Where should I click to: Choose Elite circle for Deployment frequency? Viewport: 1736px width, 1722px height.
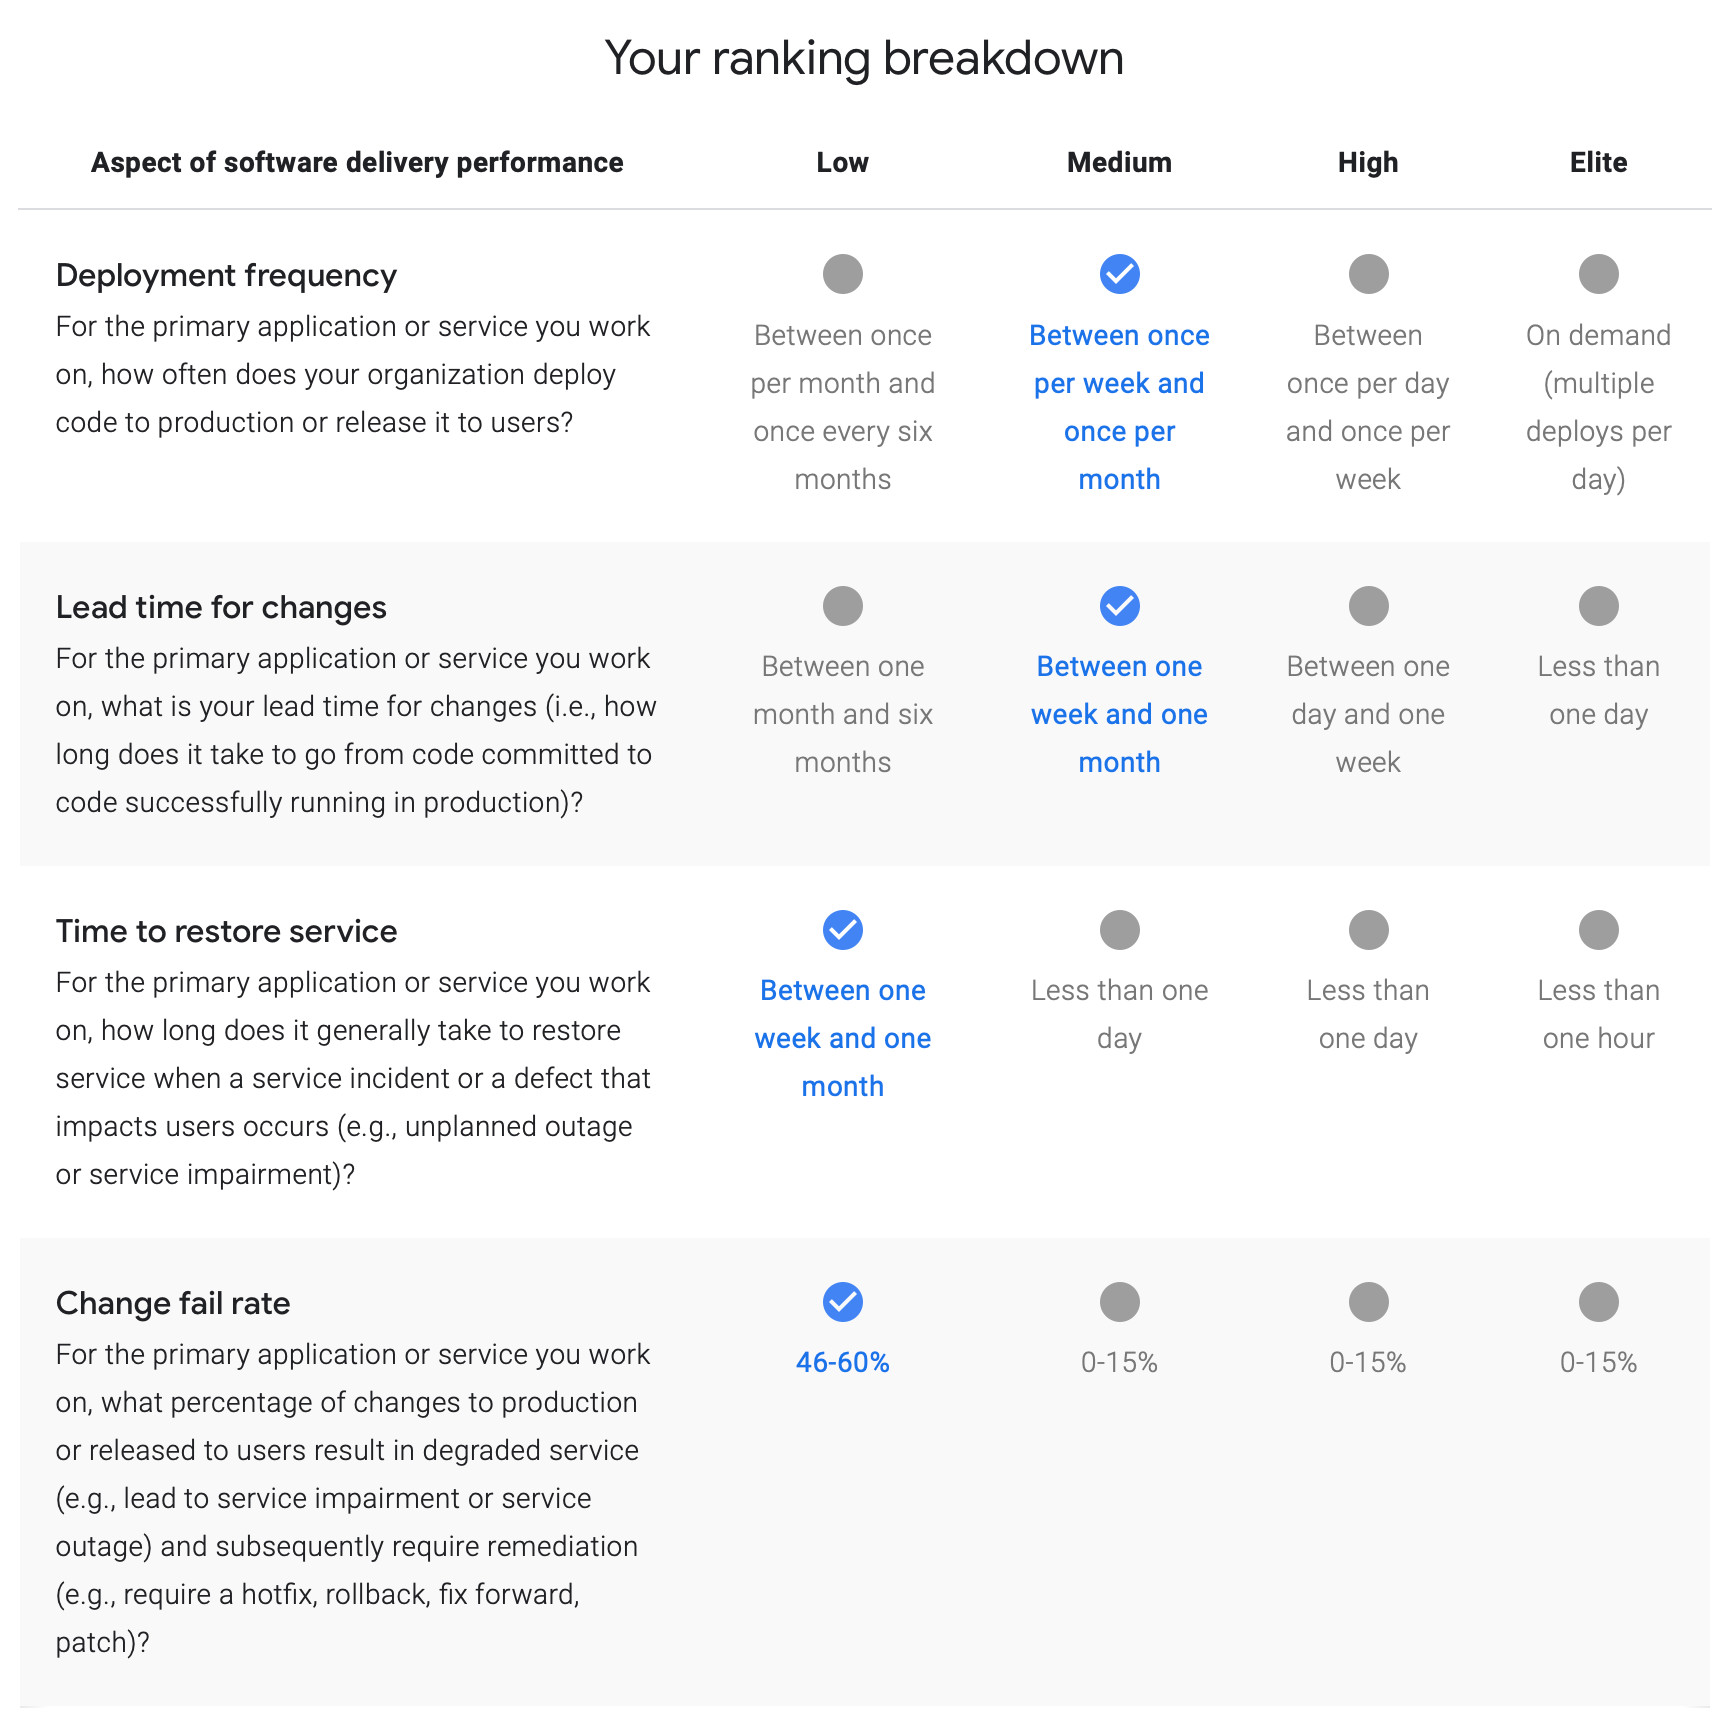tap(1598, 274)
